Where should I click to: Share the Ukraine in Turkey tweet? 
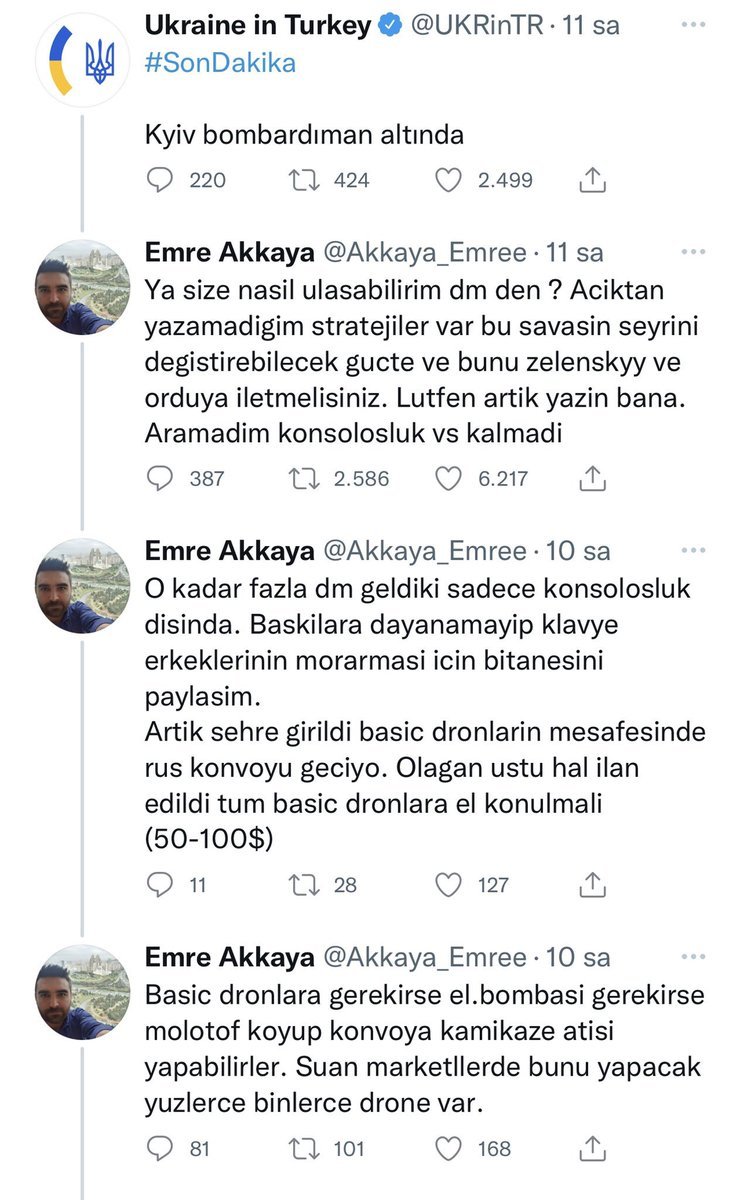(x=593, y=180)
